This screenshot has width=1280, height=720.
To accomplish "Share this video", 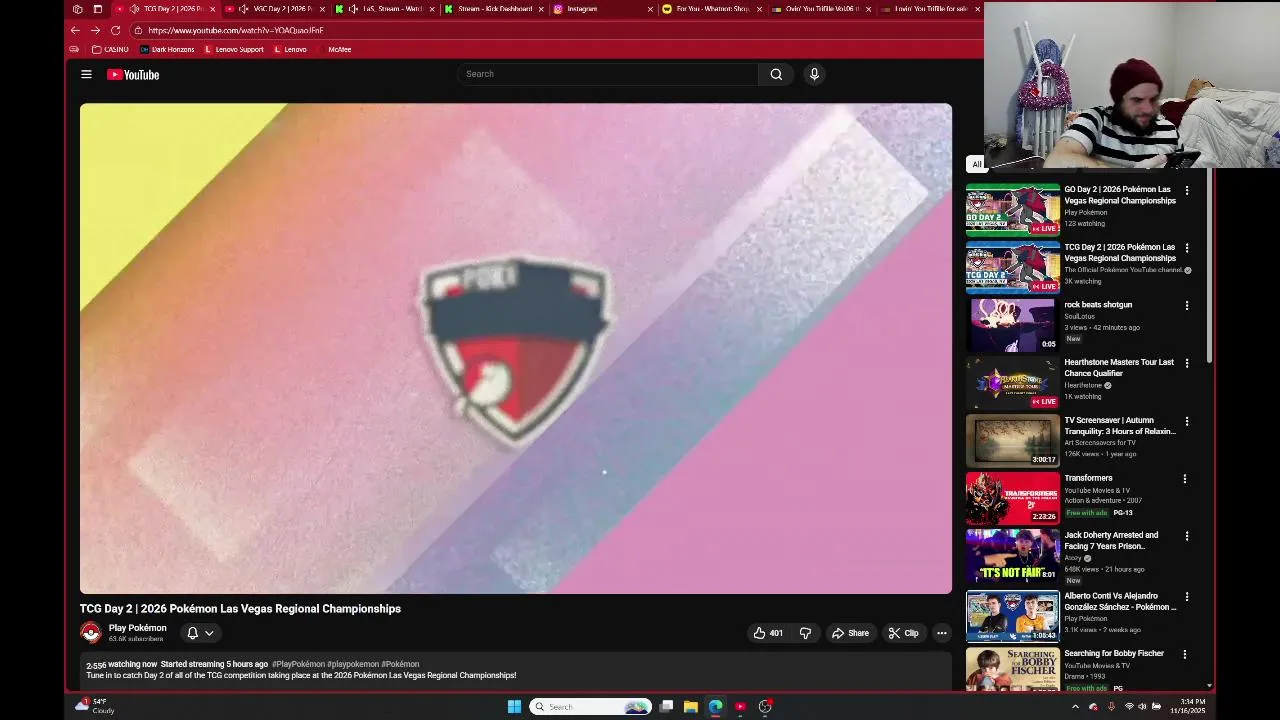I will click(x=850, y=633).
